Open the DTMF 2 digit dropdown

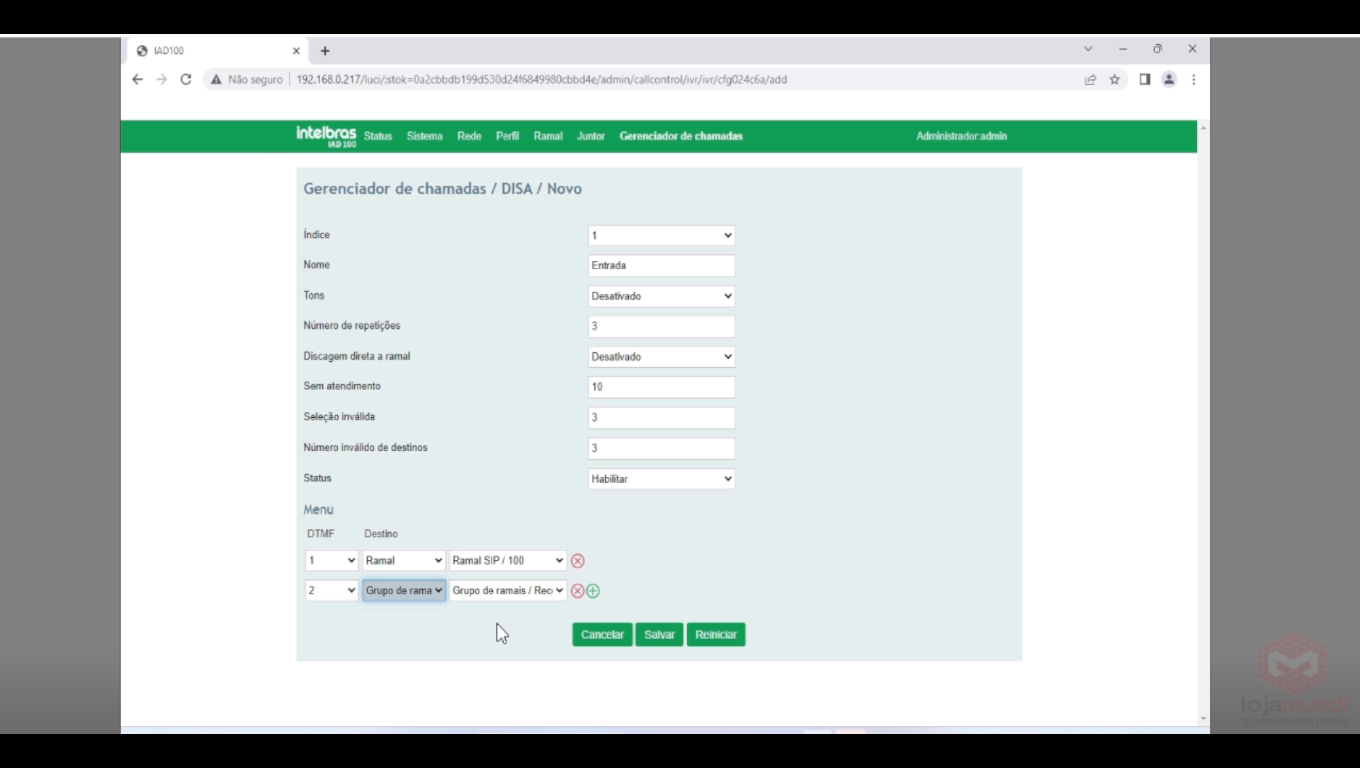pyautogui.click(x=331, y=591)
